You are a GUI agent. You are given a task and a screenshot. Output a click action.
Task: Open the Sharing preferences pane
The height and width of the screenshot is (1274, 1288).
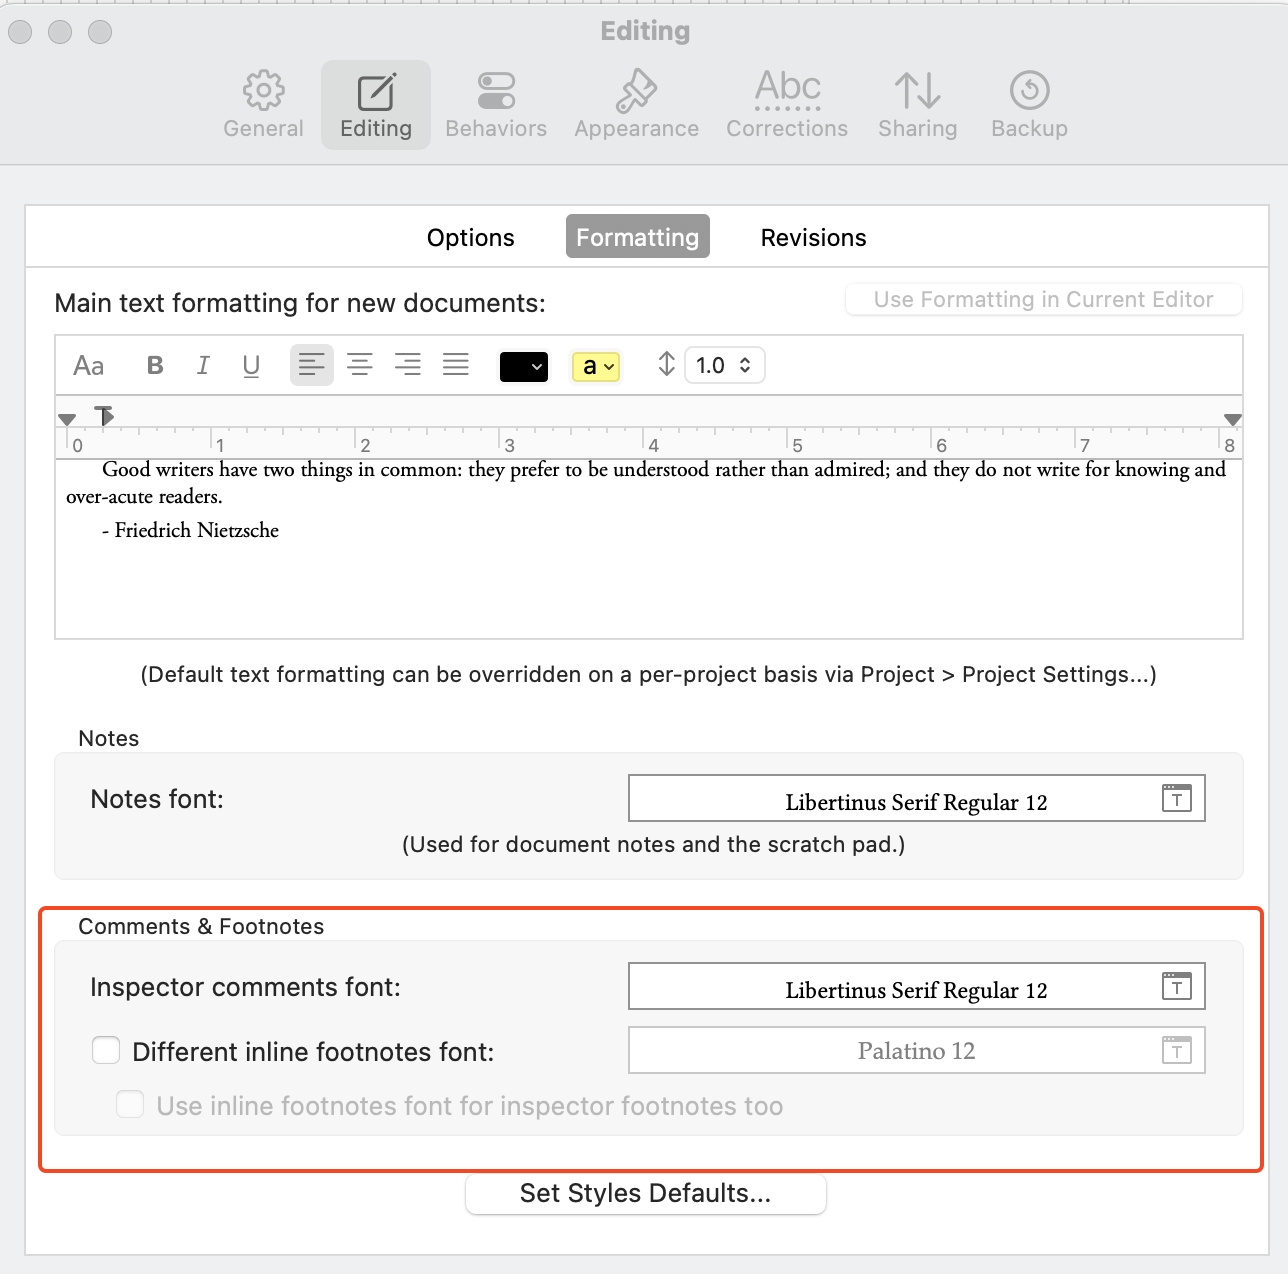pos(917,105)
